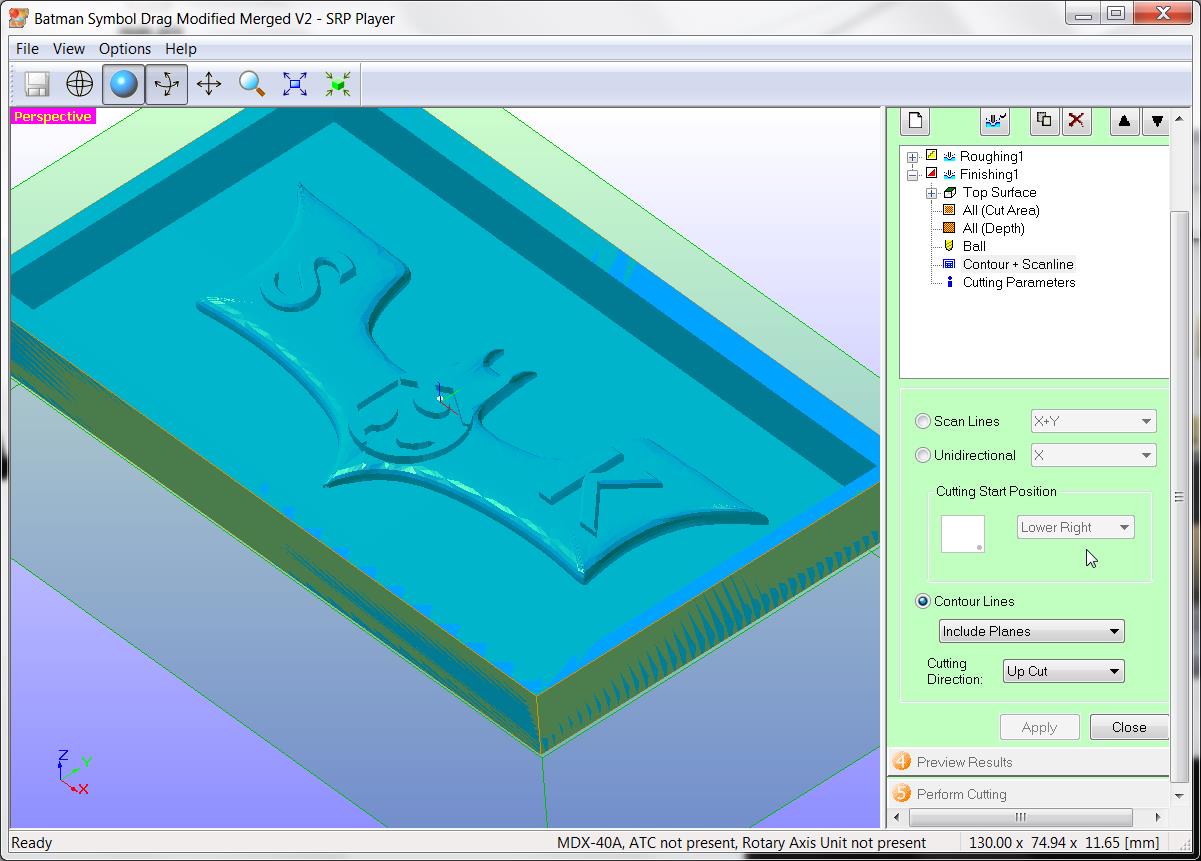Screen dimensions: 1201x861
Task: Select the All (Depth) label in tree
Action: 993,228
